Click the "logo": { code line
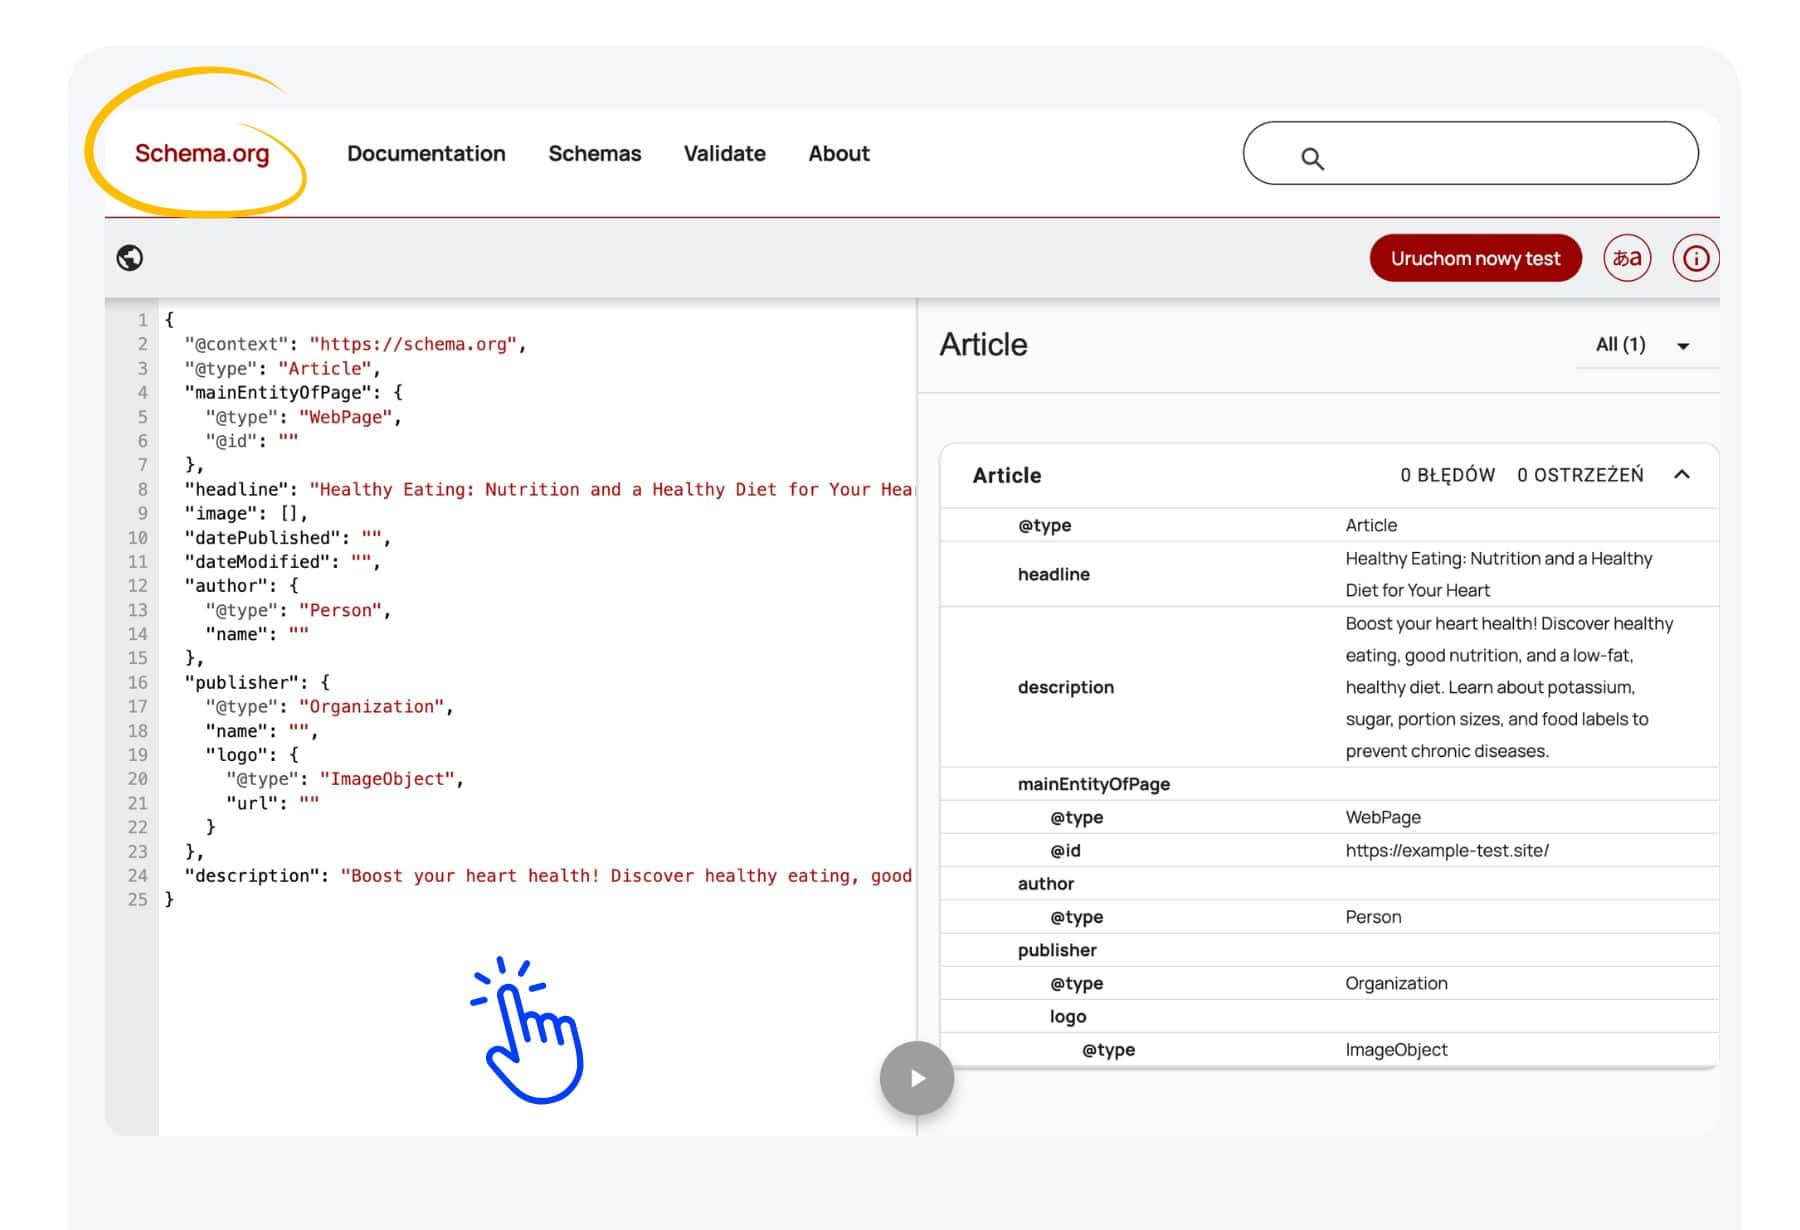The image size is (1800, 1230). pyautogui.click(x=252, y=755)
